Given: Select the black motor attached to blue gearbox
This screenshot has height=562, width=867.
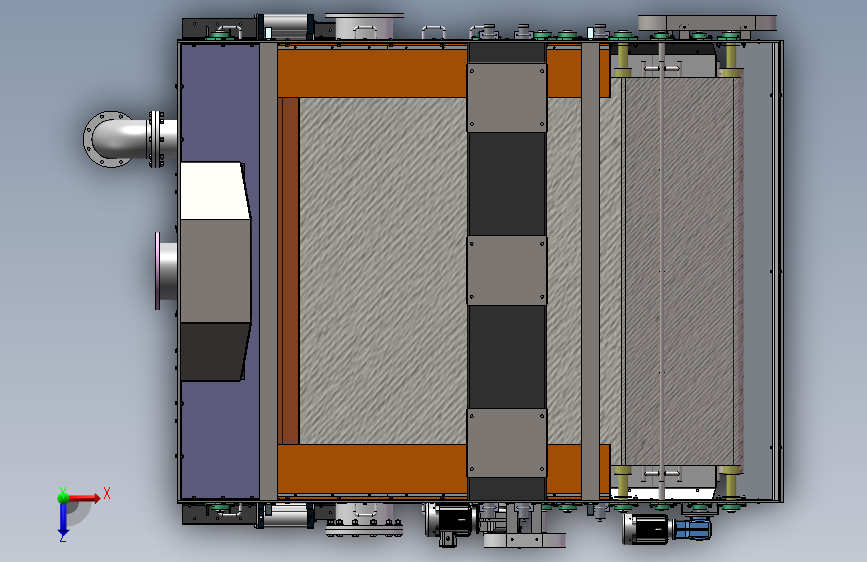Looking at the screenshot, I should click(648, 529).
